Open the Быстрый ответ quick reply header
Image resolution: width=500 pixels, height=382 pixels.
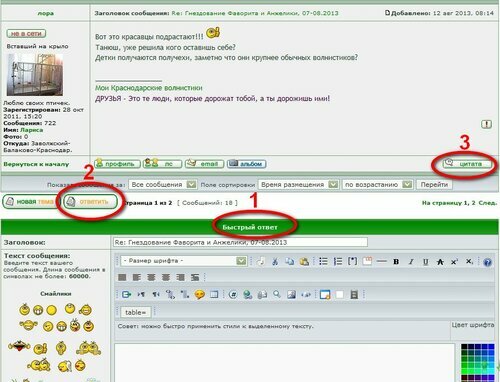point(250,227)
